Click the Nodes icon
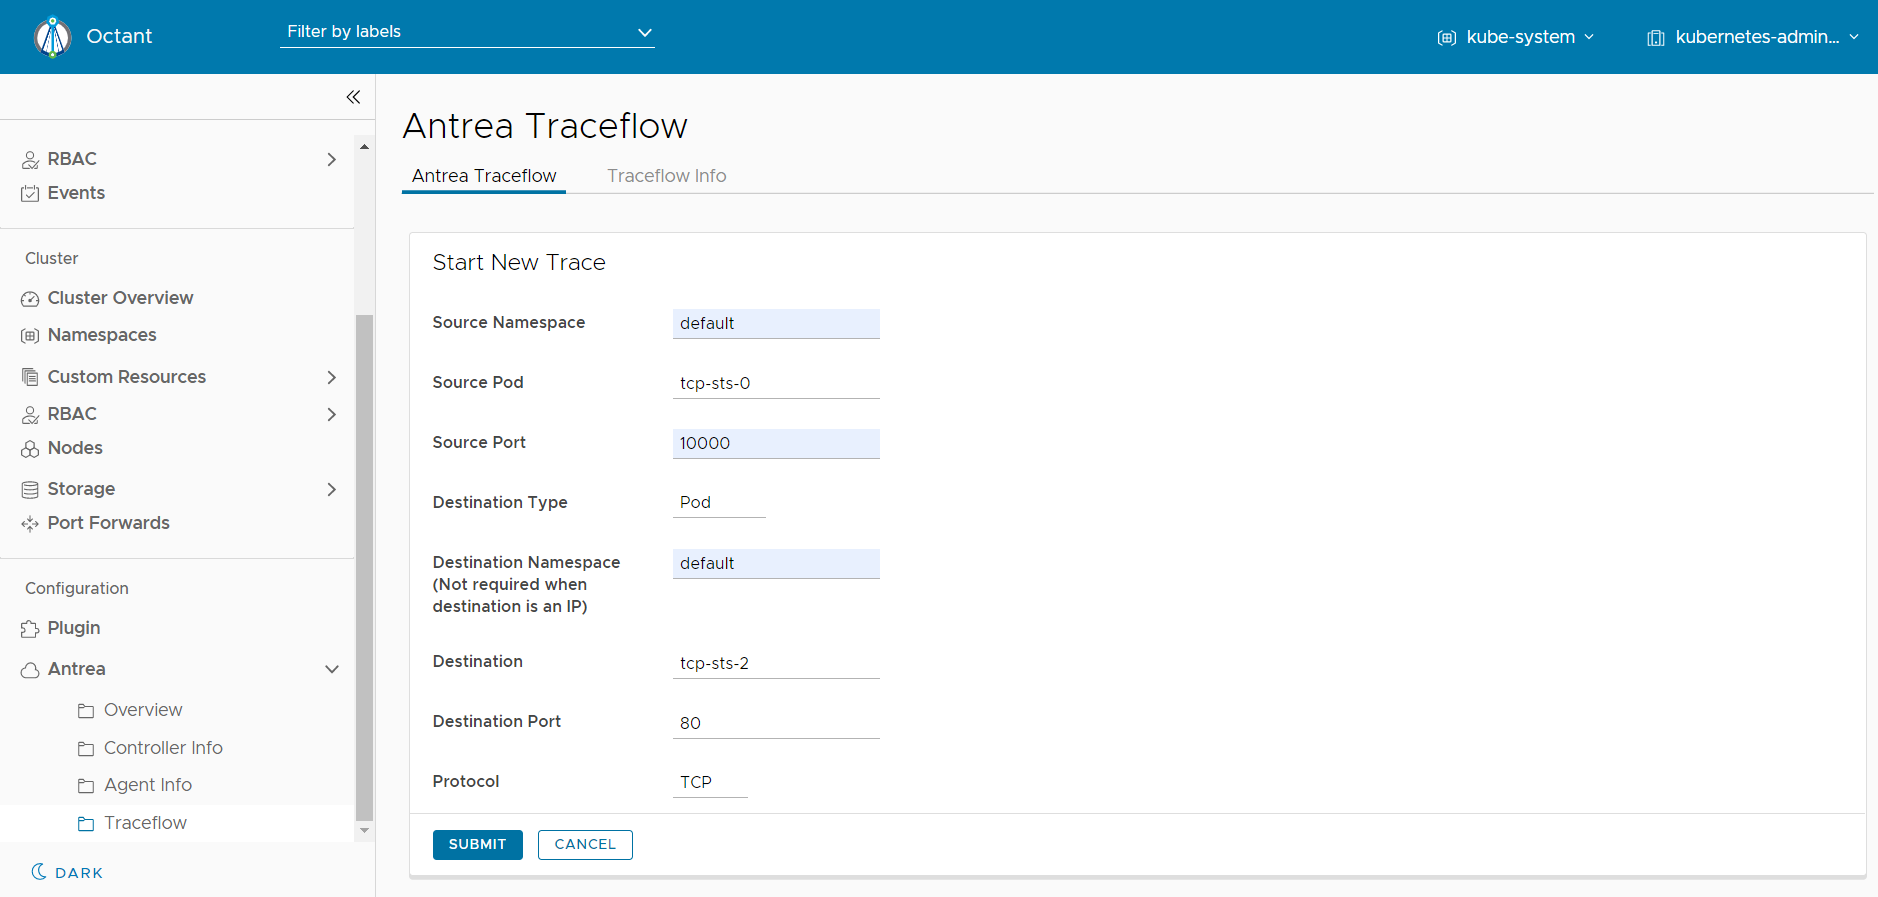1878x897 pixels. [x=30, y=449]
